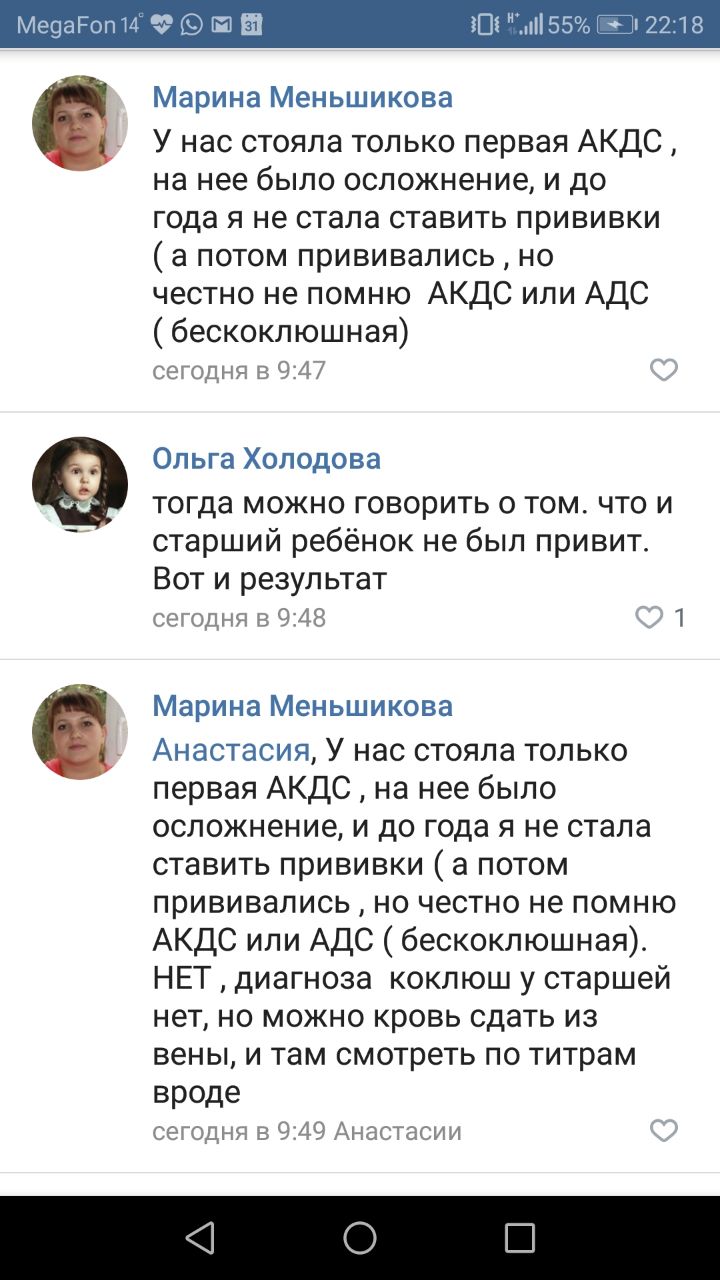
Task: Like Marina's first comment at 9:47
Action: pos(664,370)
